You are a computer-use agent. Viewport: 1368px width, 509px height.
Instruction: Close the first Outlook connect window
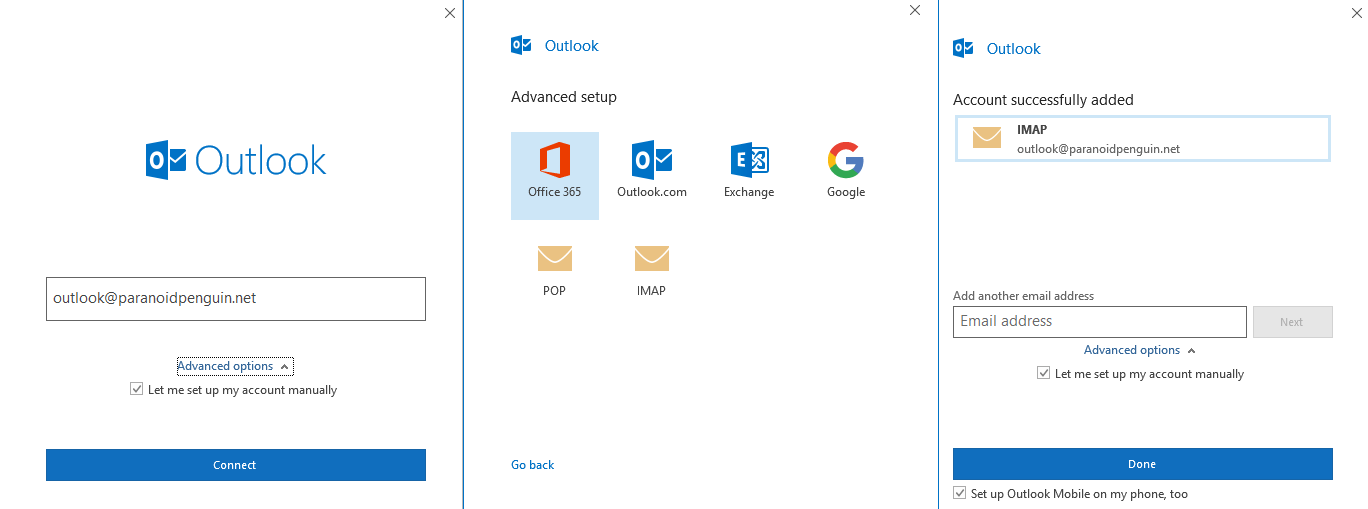pyautogui.click(x=450, y=13)
